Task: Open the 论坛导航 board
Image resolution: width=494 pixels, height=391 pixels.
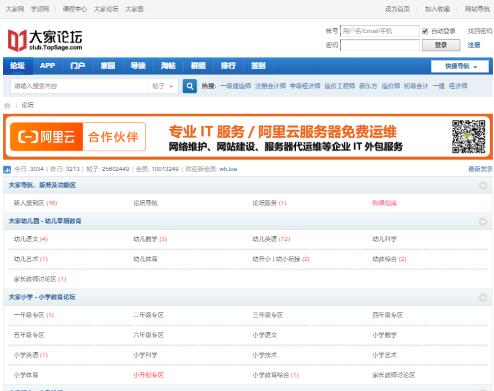Action: [x=145, y=203]
